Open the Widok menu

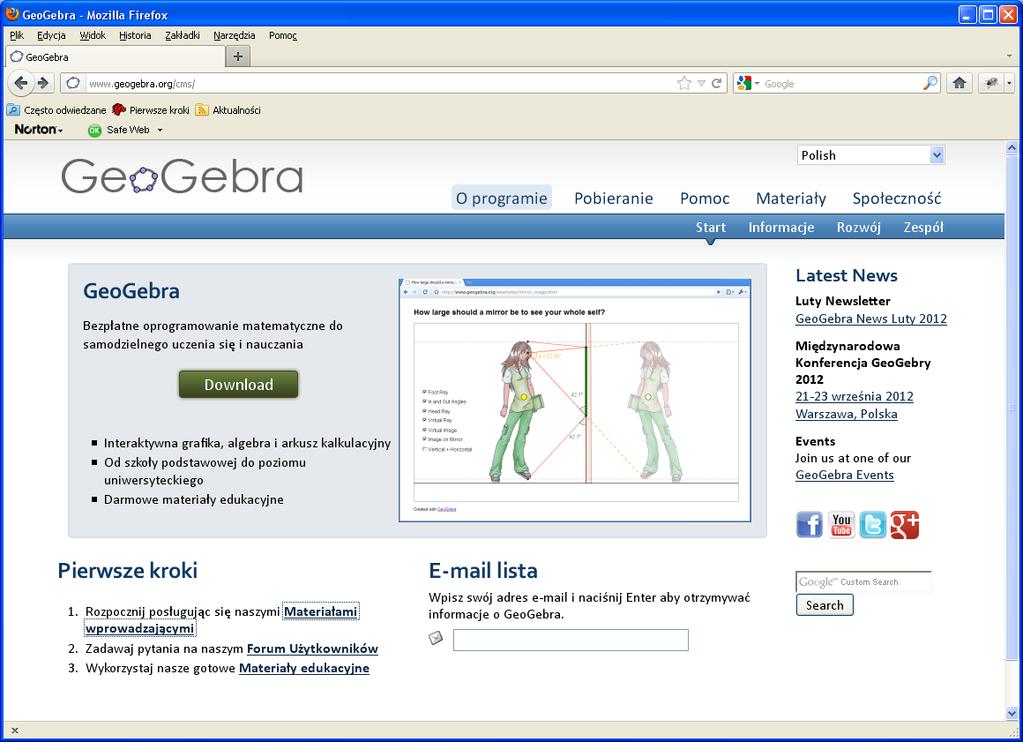92,35
